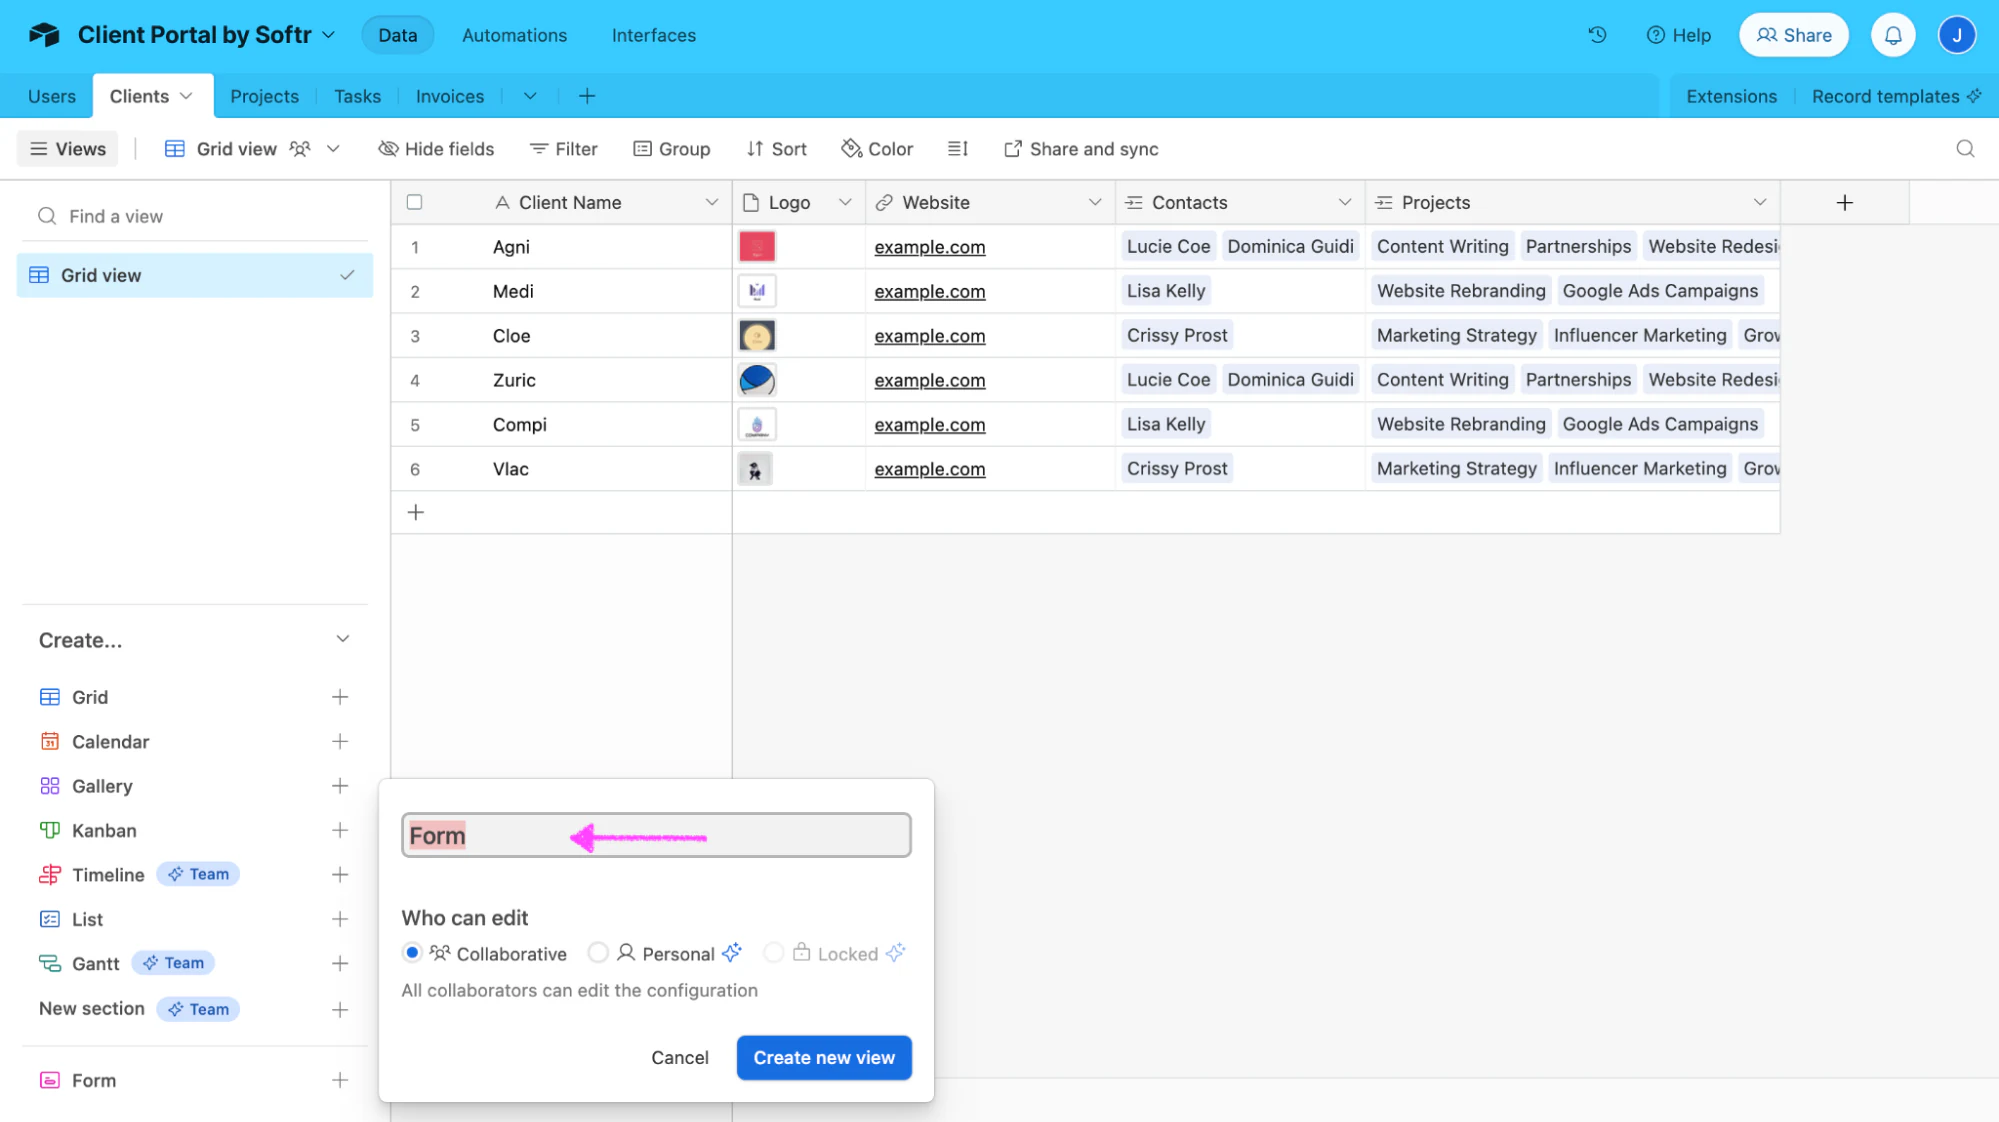The image size is (1999, 1122).
Task: Click the Softr base logo icon
Action: click(44, 35)
